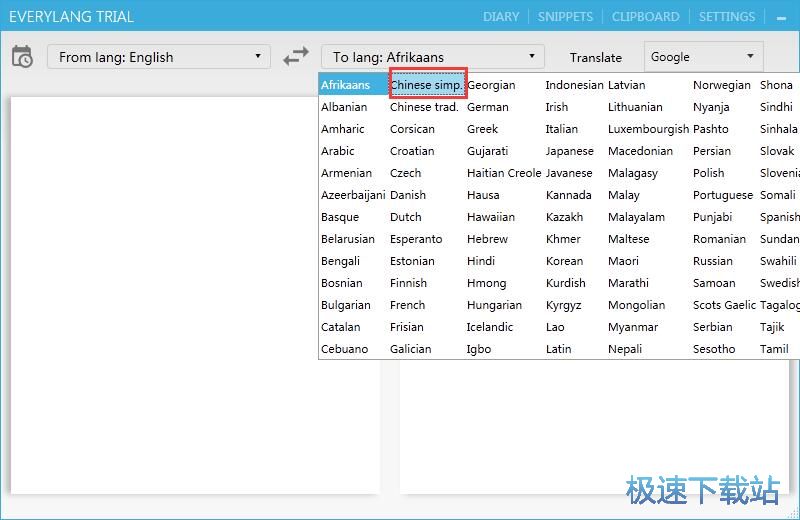The image size is (800, 520).
Task: Open the DIARY tab
Action: click(501, 17)
